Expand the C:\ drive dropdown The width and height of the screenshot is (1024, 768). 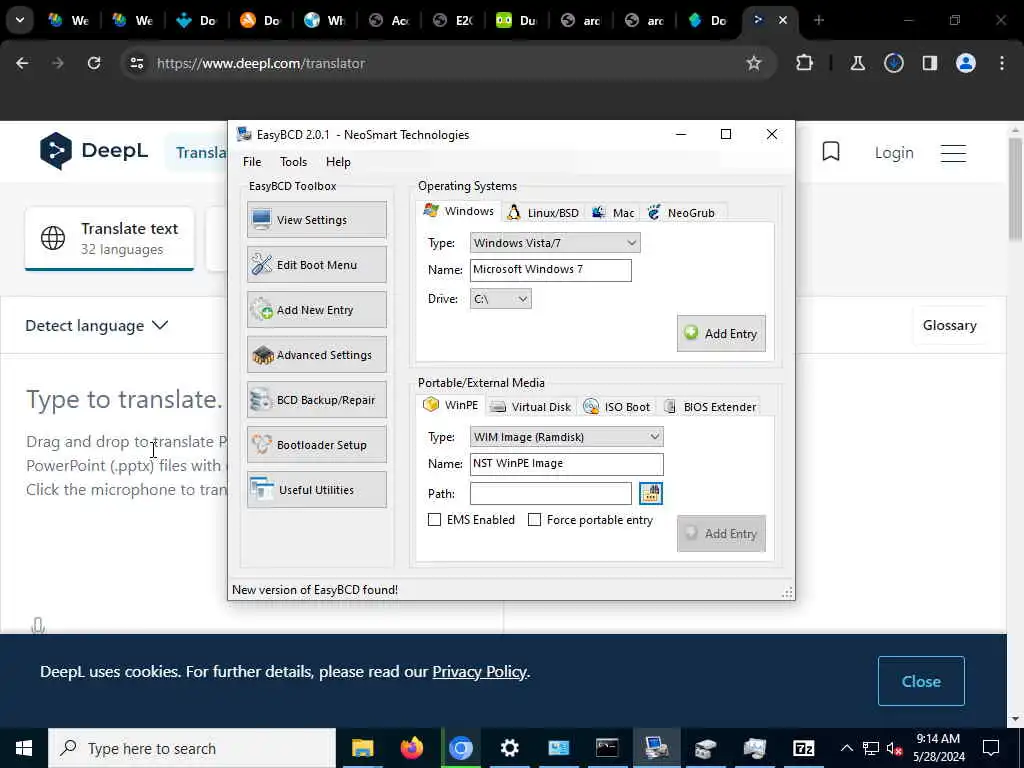point(500,299)
